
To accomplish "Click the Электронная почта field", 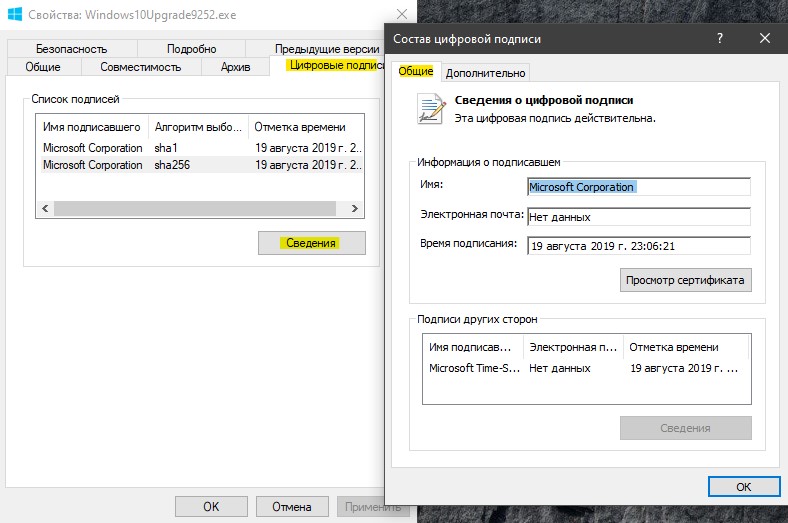I will pos(639,217).
